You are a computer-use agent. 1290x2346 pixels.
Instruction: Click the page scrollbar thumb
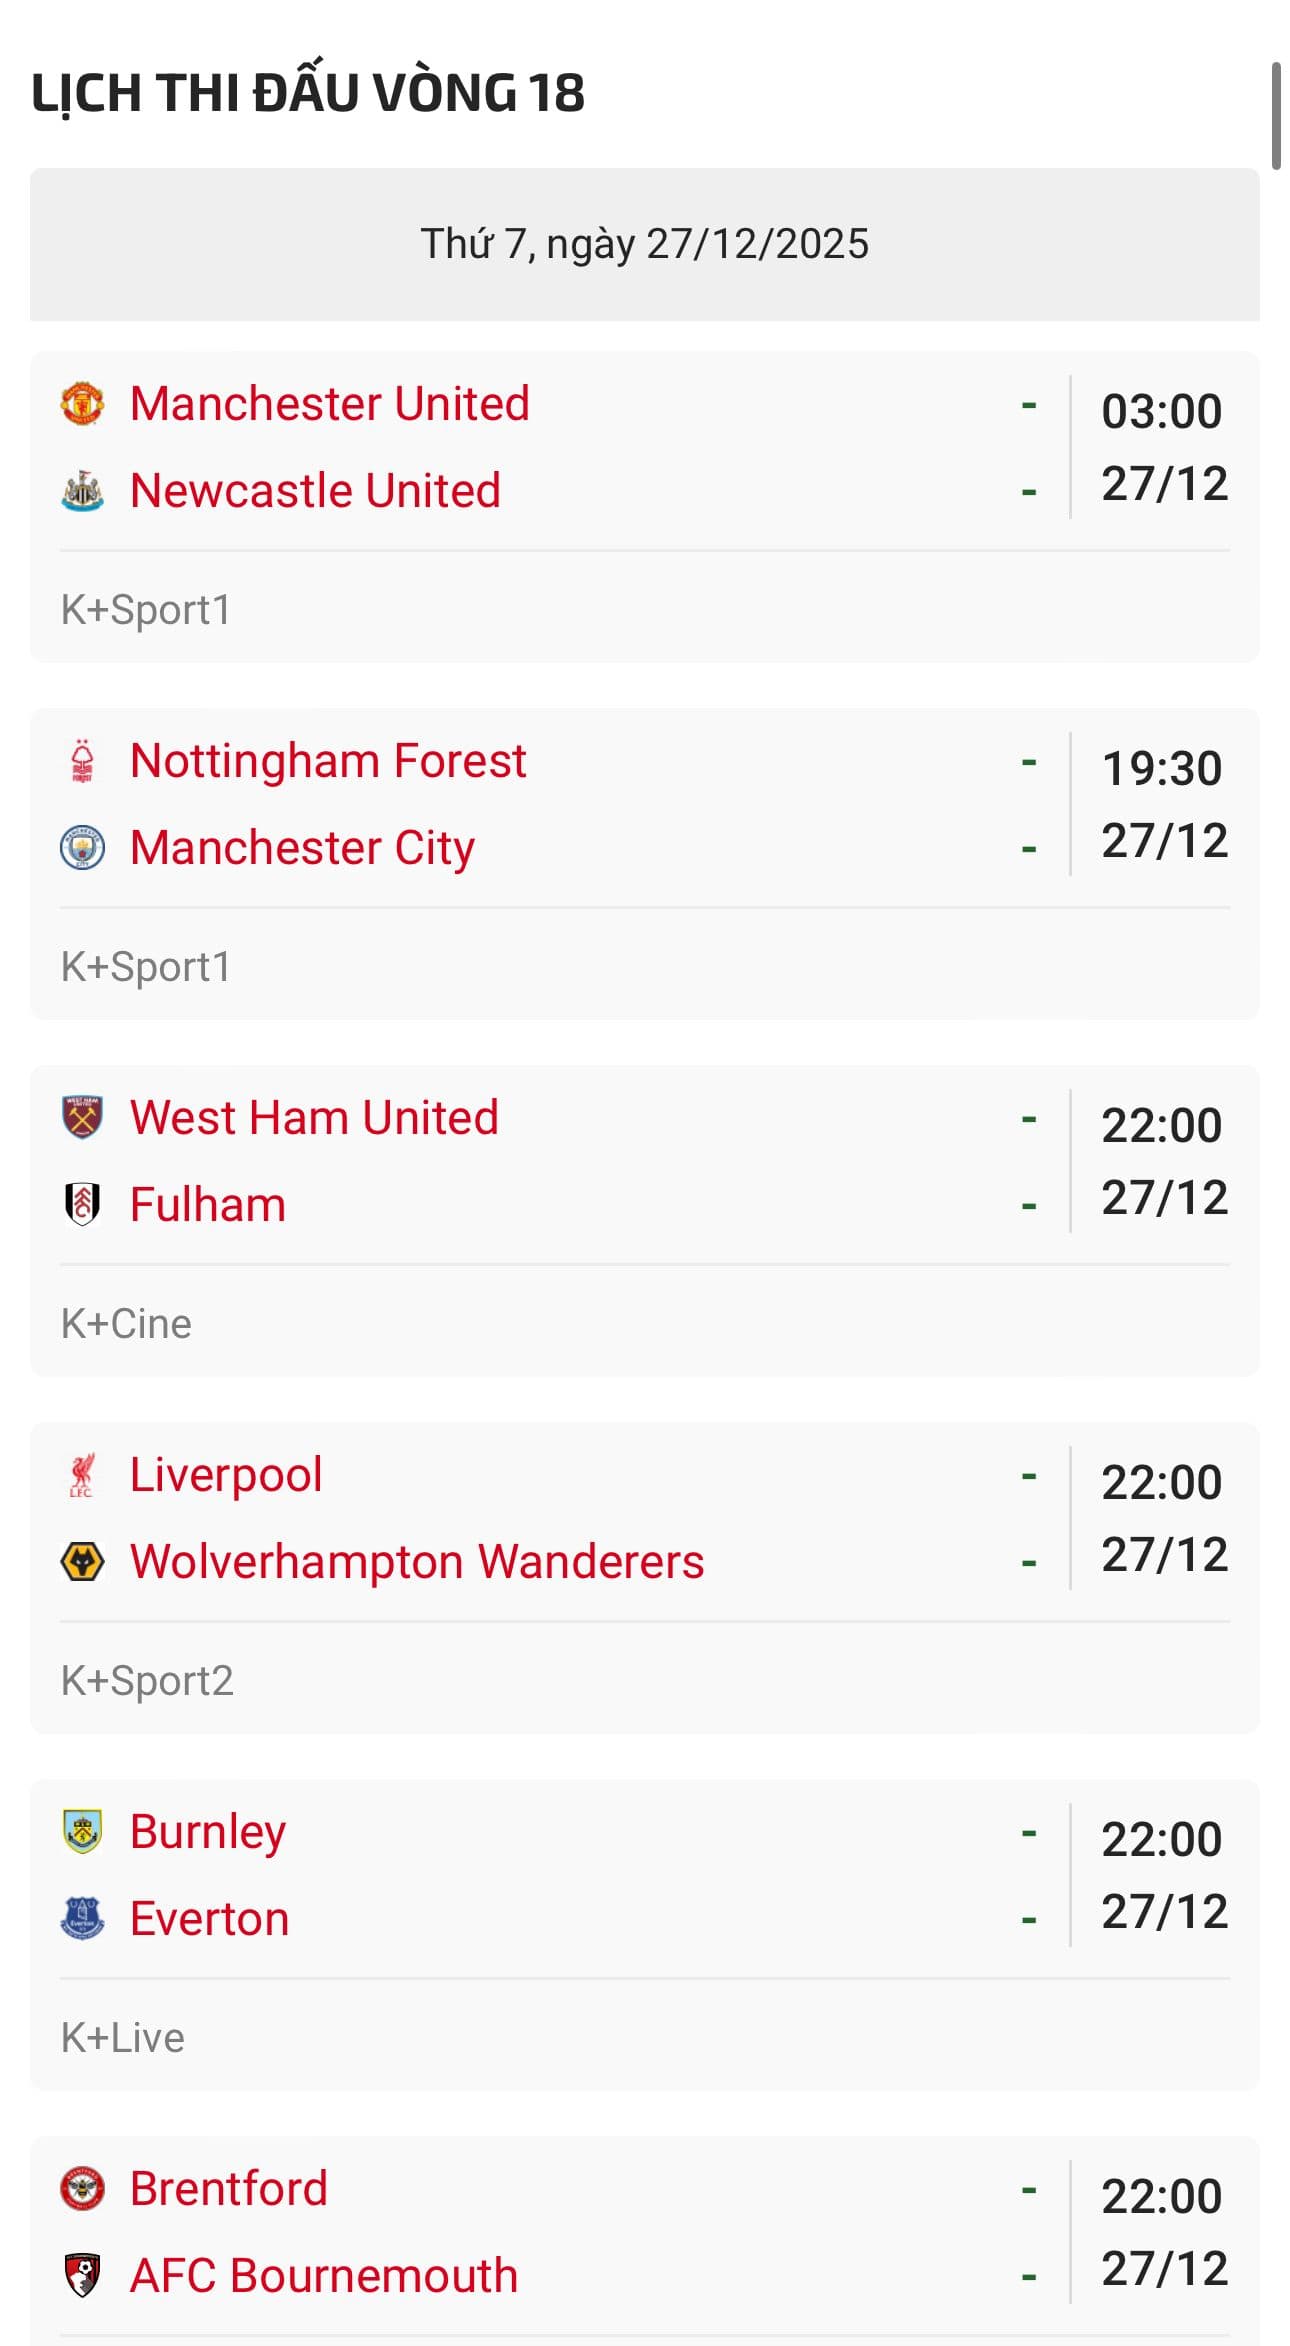tap(1276, 116)
